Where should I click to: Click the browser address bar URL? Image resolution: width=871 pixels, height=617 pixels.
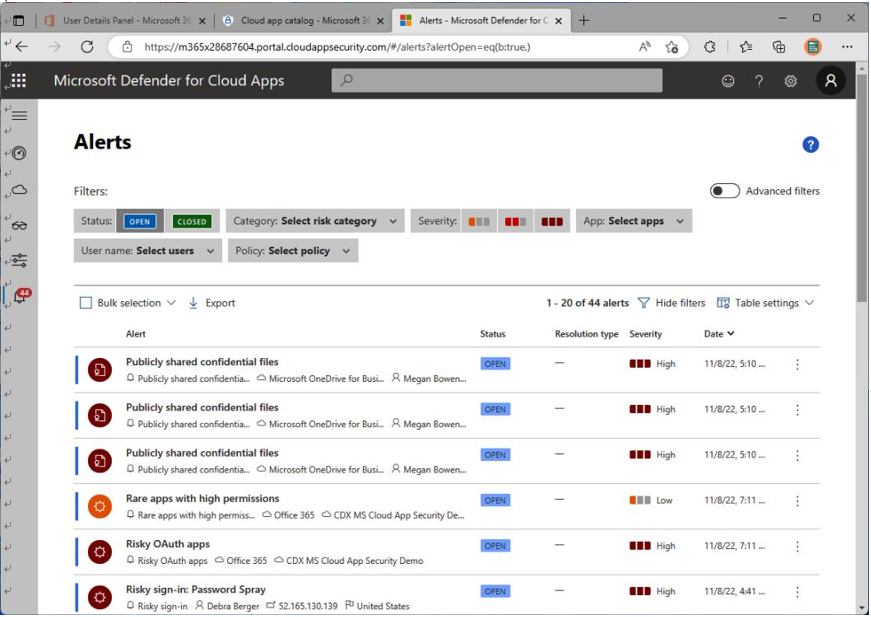click(x=337, y=47)
